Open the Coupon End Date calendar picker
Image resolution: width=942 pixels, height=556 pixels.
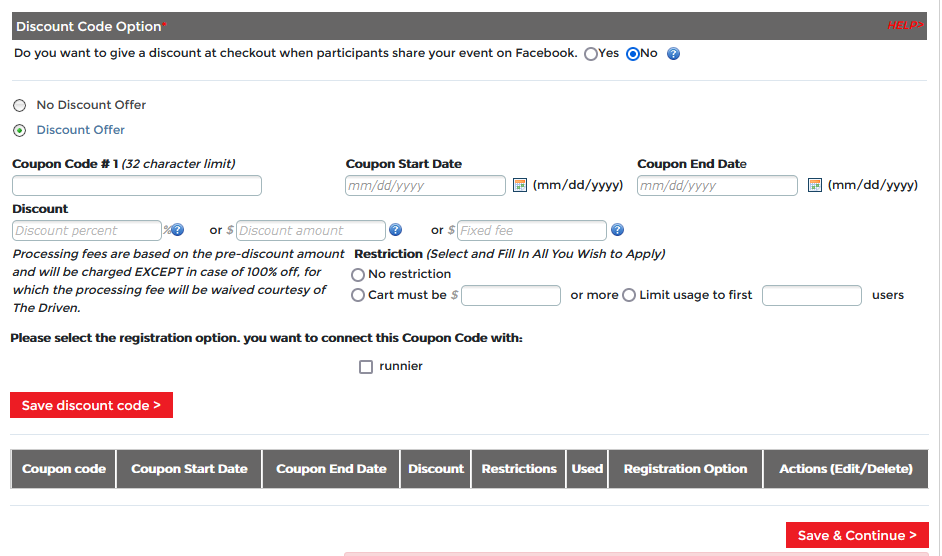point(815,185)
